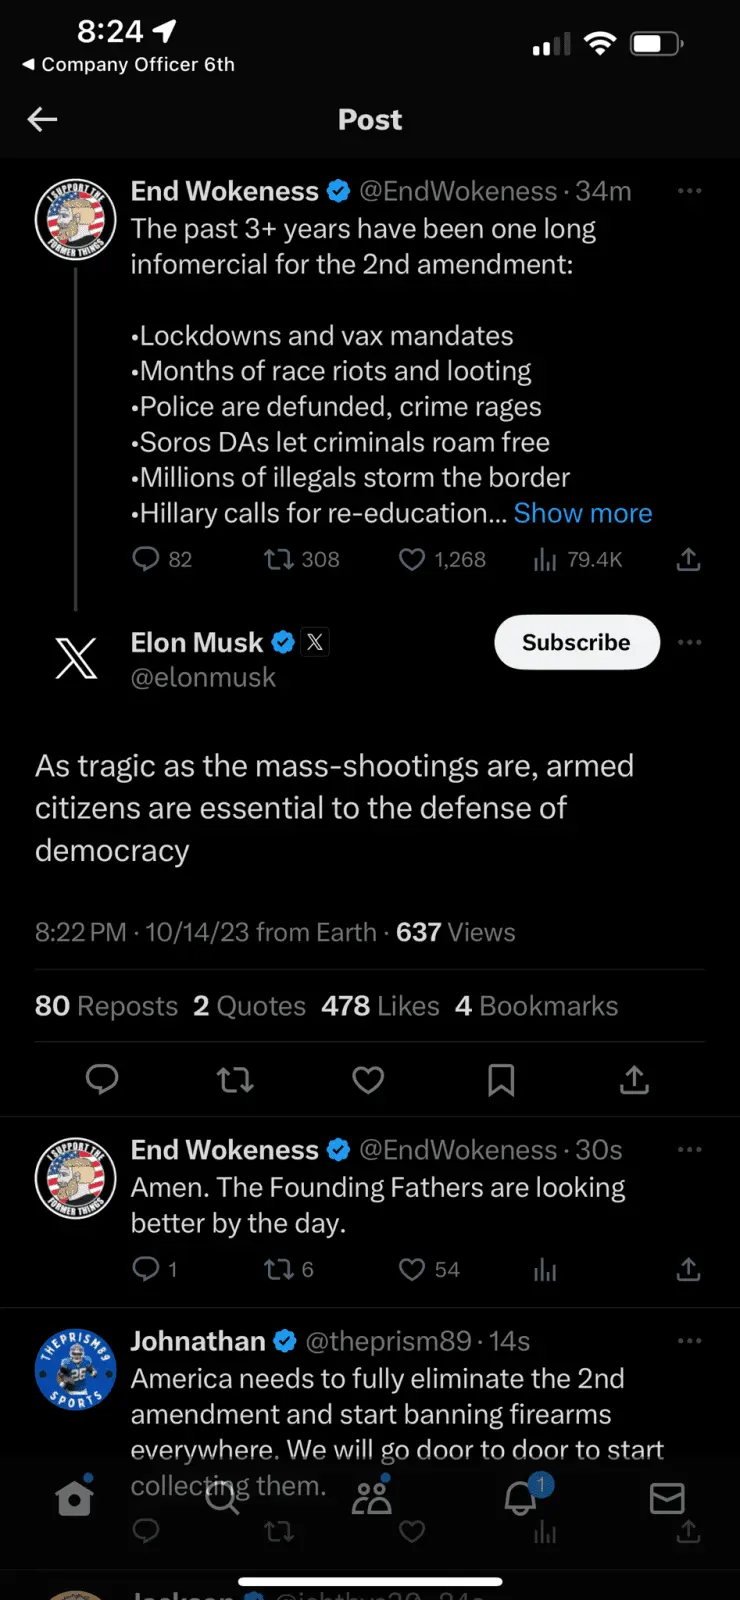This screenshot has width=740, height=1600.
Task: Subscribe to Elon Musk
Action: 577,642
